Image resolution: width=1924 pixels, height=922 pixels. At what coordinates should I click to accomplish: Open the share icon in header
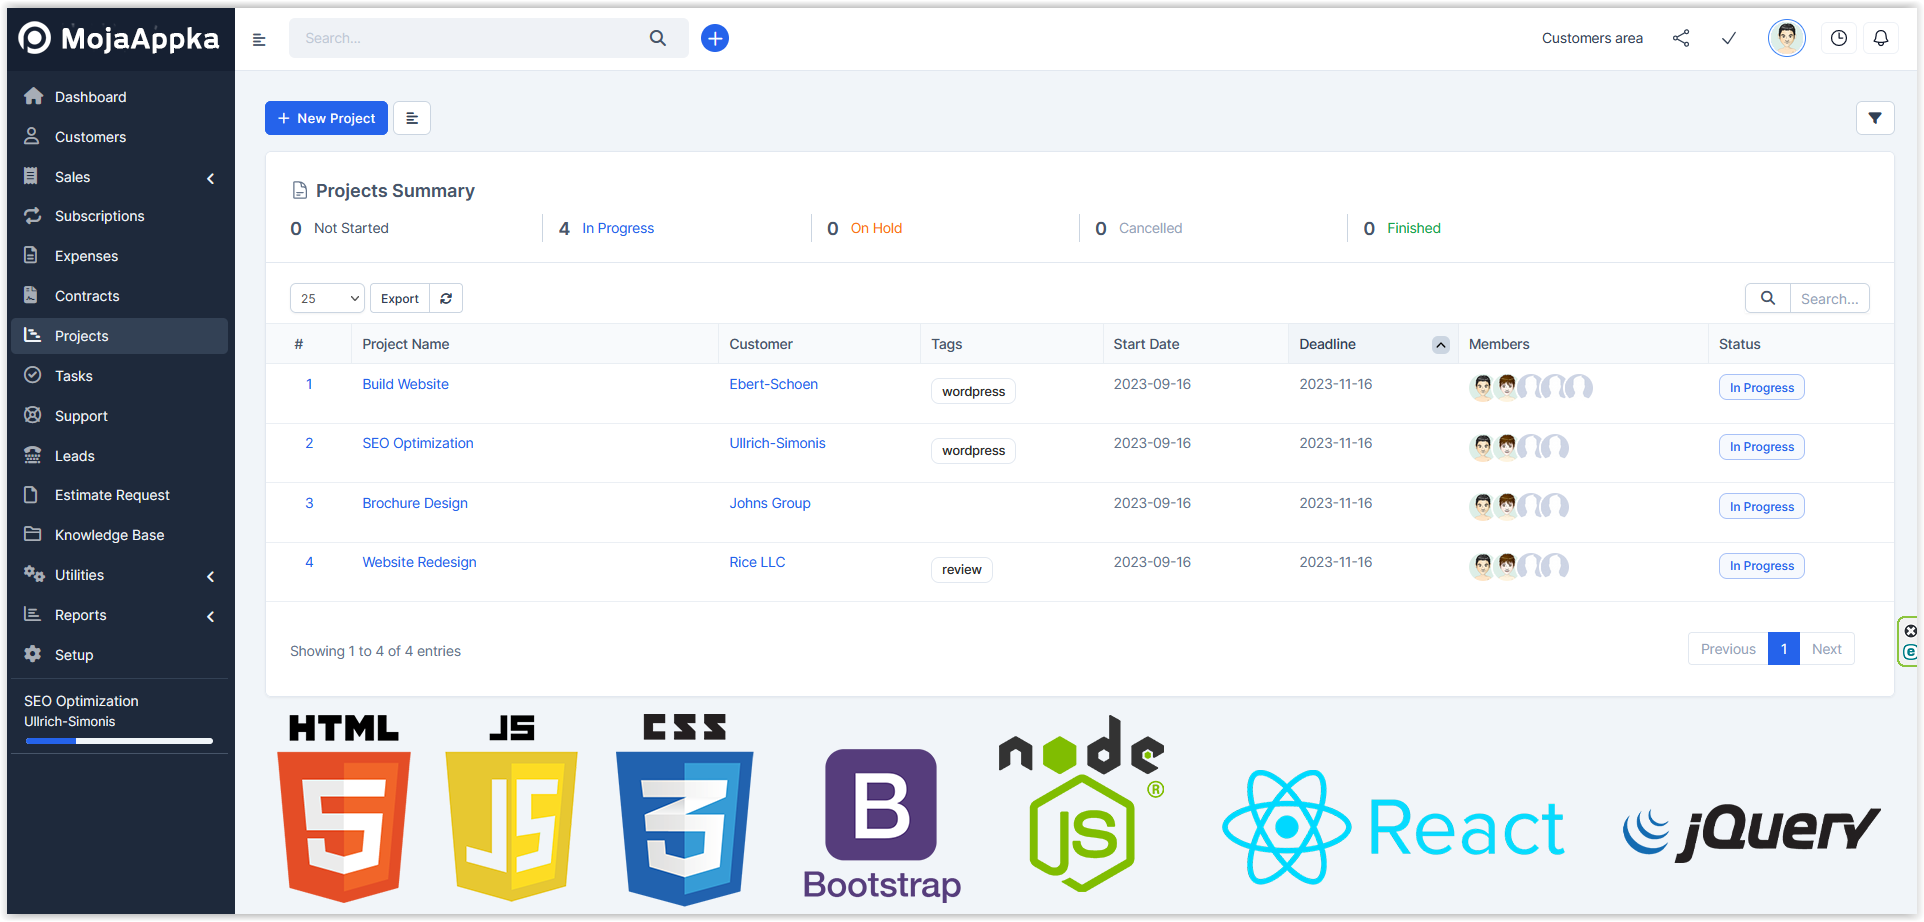1681,38
